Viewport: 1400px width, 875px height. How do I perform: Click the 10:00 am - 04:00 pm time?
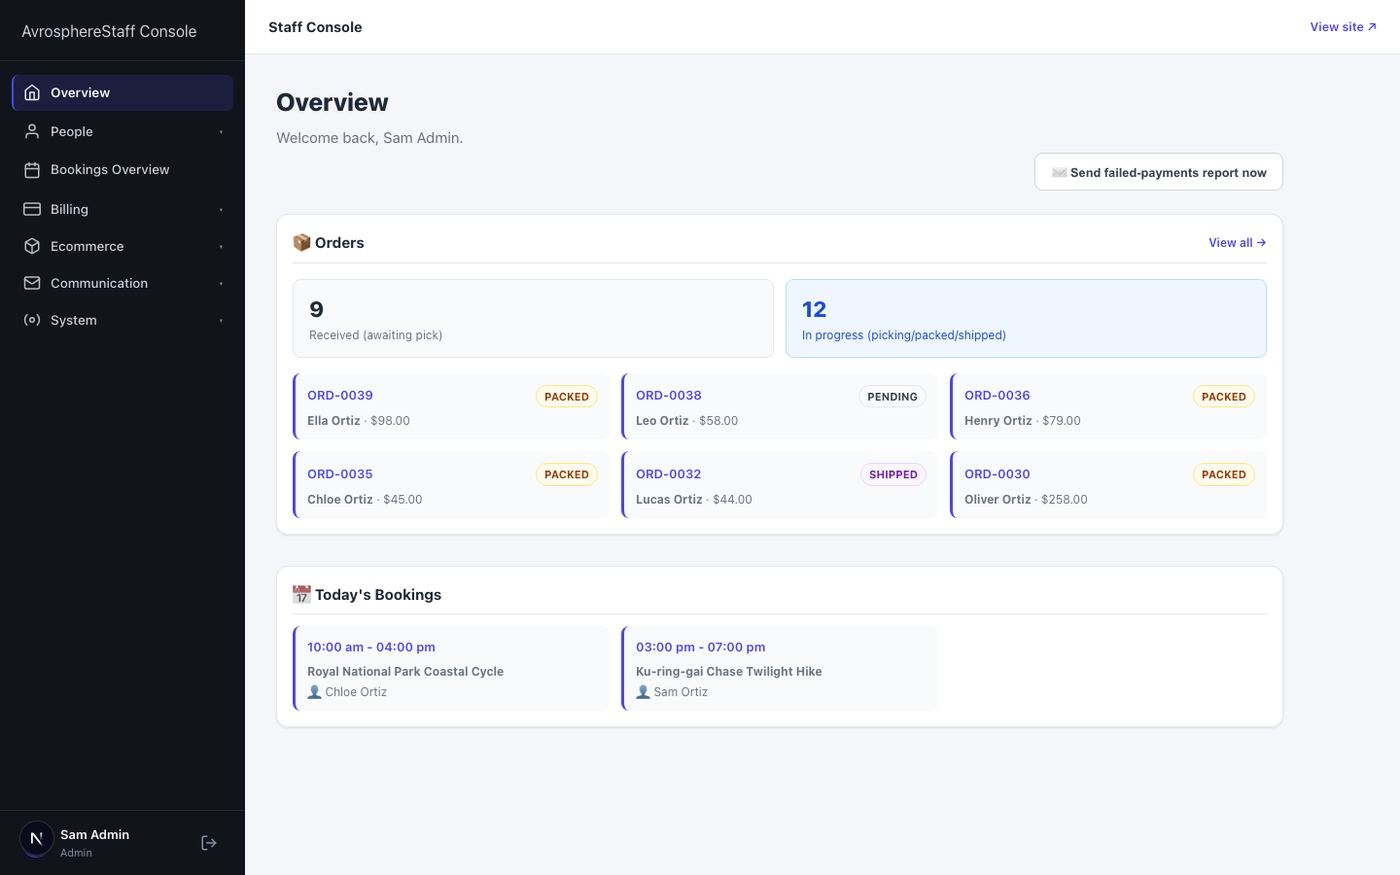click(371, 647)
